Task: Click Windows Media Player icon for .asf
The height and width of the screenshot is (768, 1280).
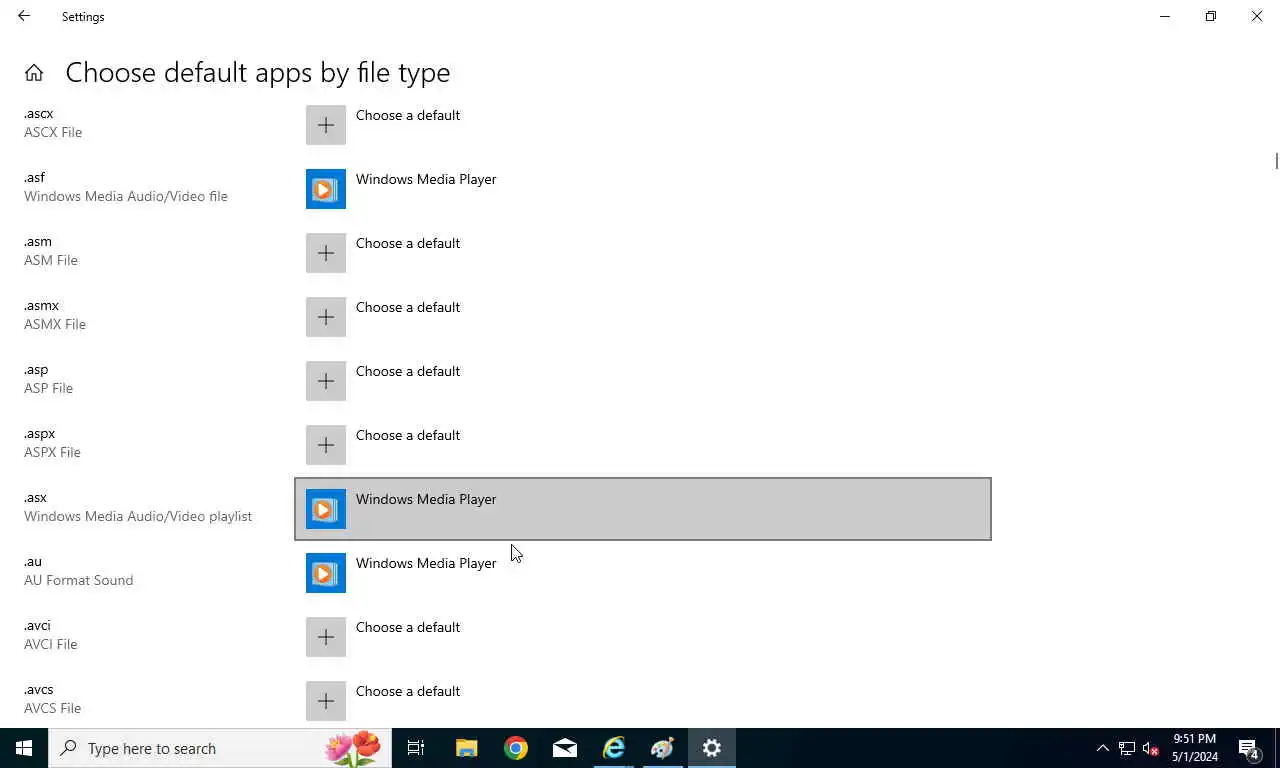Action: point(326,189)
